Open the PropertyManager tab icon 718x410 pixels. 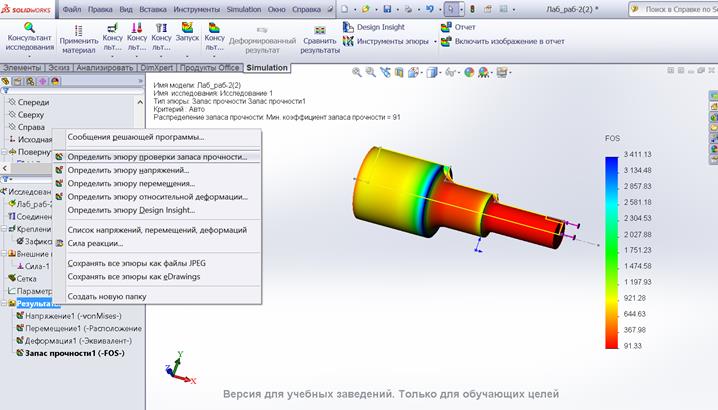click(17, 81)
